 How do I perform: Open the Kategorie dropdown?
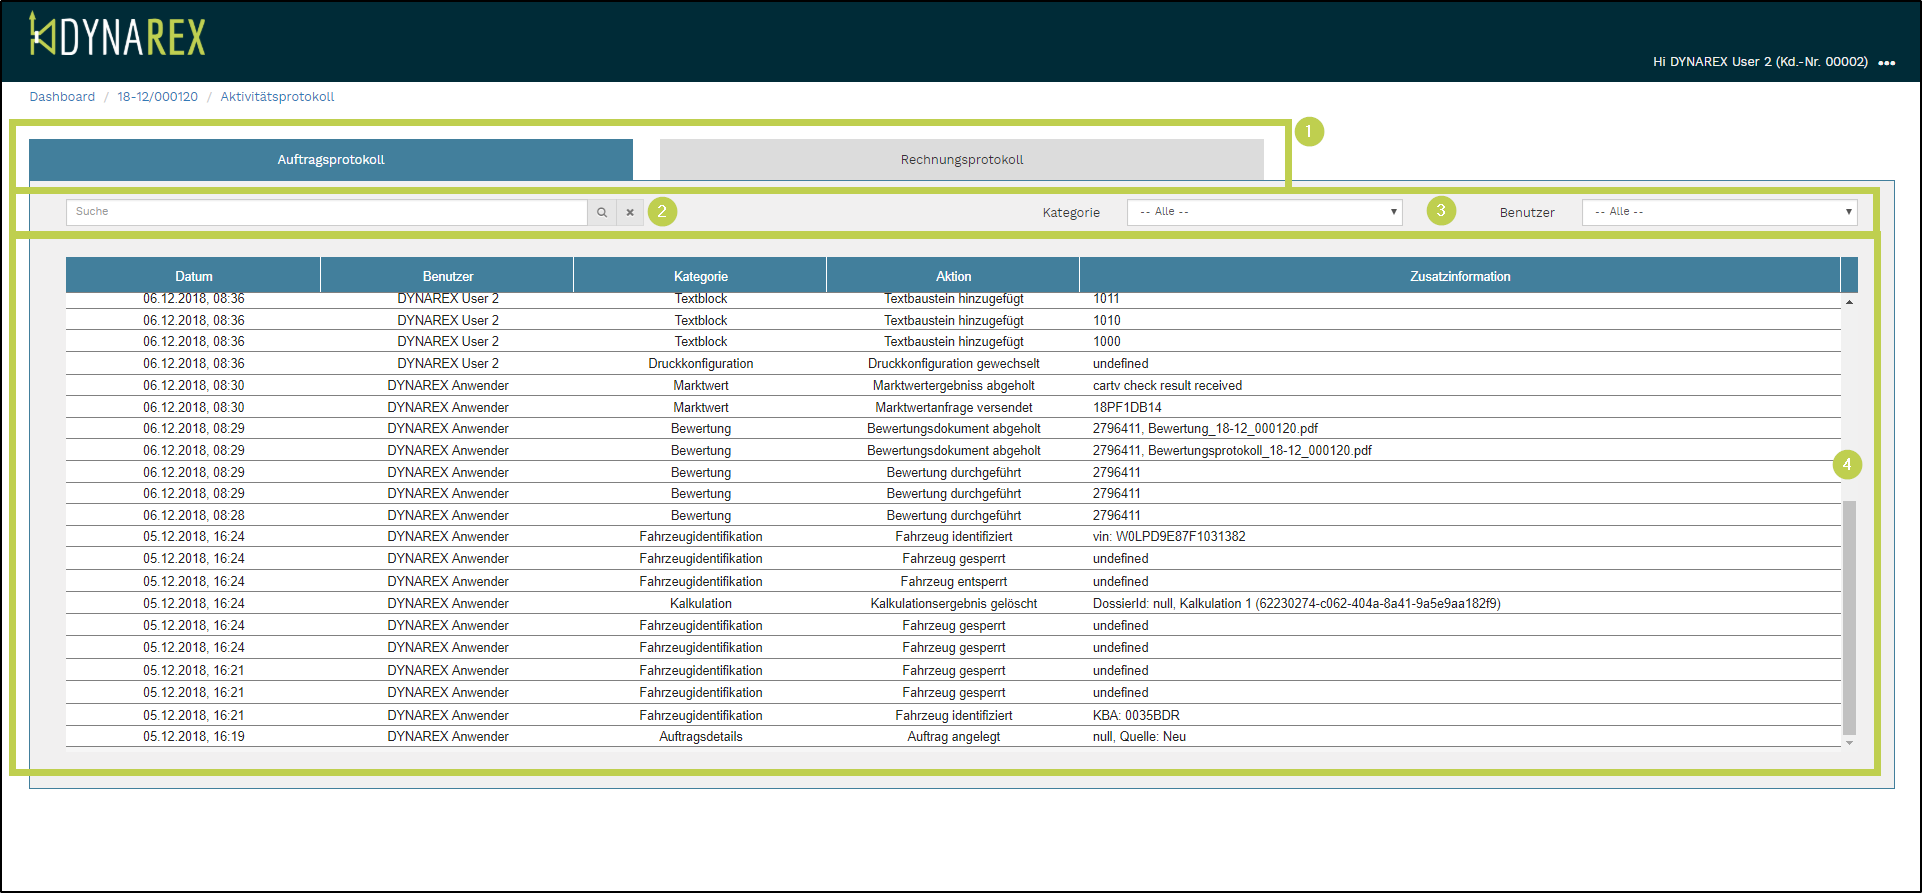pos(1264,212)
